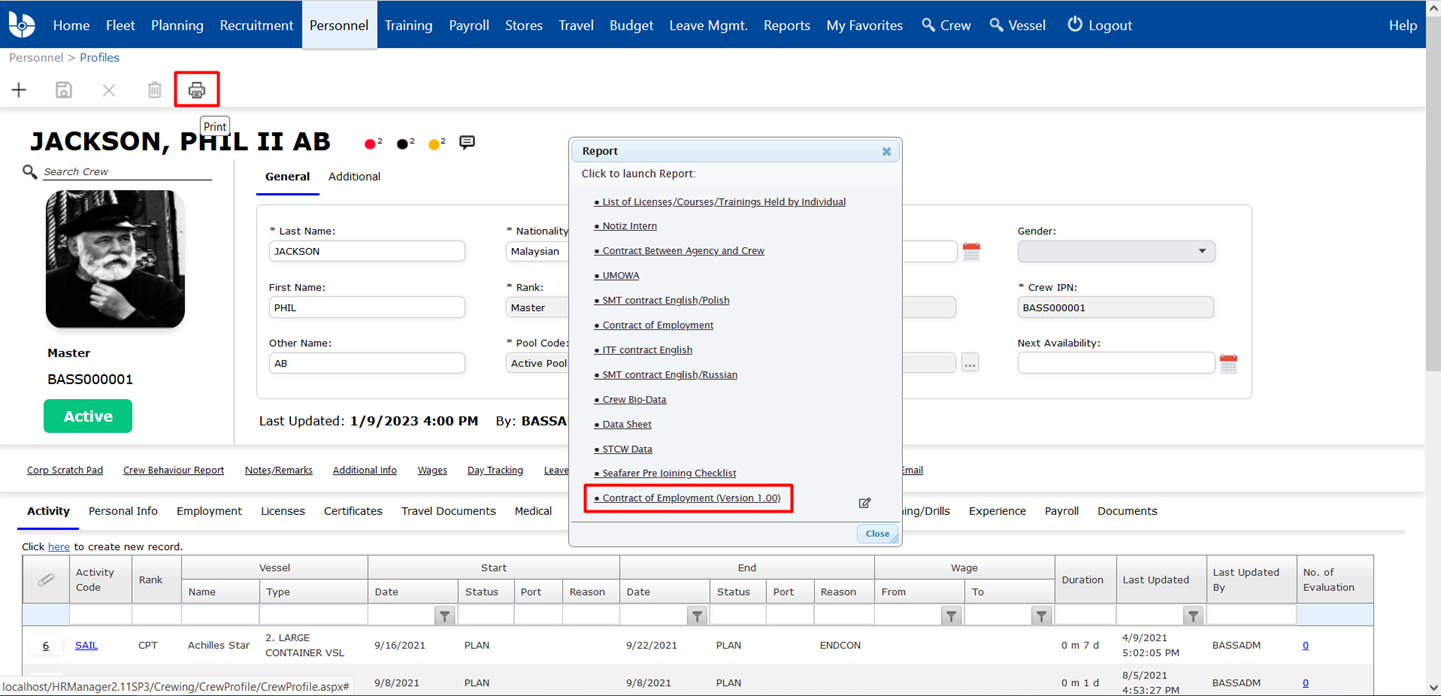The width and height of the screenshot is (1441, 696).
Task: Click the Add new record plus icon
Action: 19,90
